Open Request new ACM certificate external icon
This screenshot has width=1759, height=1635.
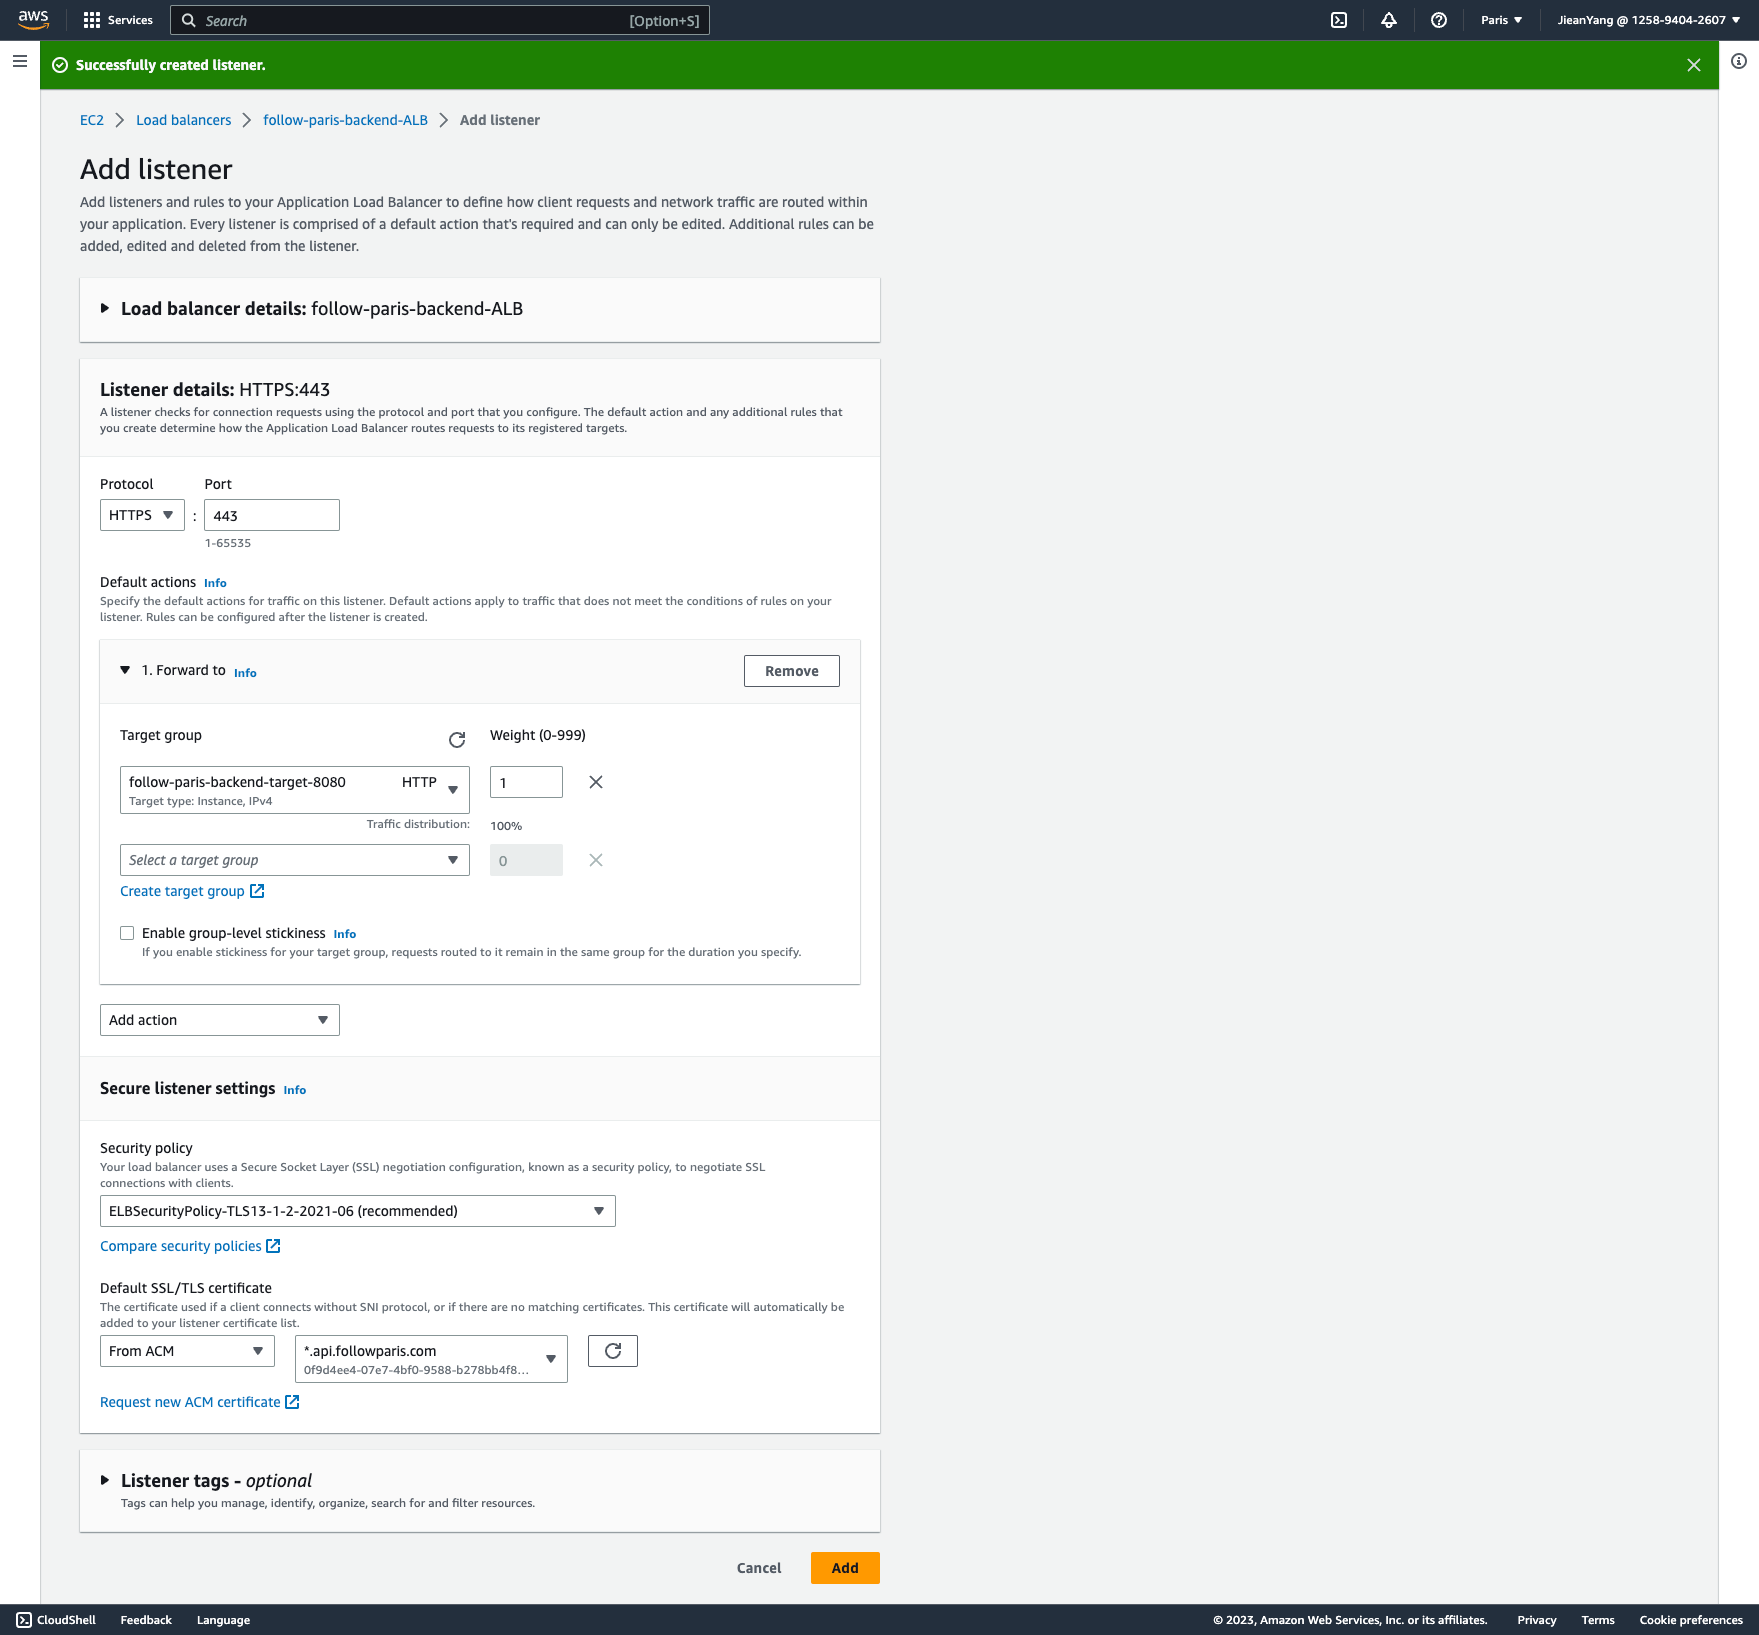click(x=292, y=1402)
